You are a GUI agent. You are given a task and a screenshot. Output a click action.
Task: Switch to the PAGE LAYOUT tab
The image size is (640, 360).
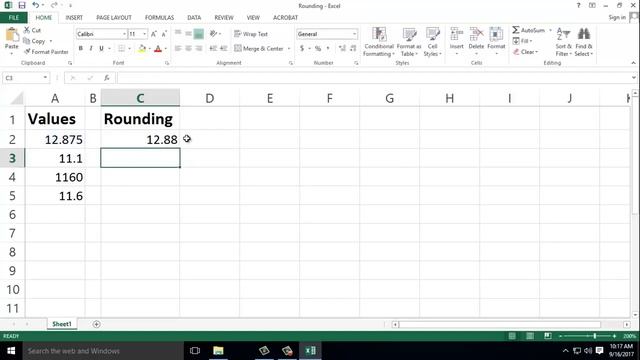point(114,18)
